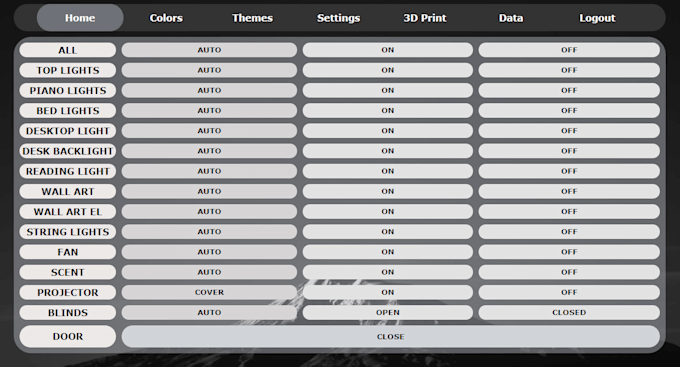Click the SCENT row label
This screenshot has height=367, width=680.
click(x=68, y=272)
